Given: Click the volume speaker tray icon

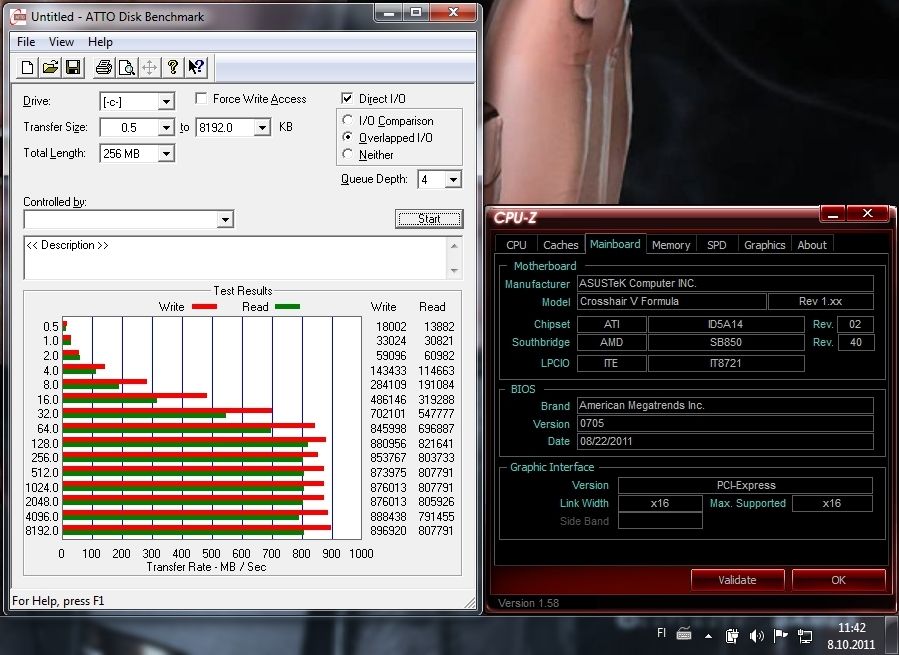Looking at the screenshot, I should [757, 635].
